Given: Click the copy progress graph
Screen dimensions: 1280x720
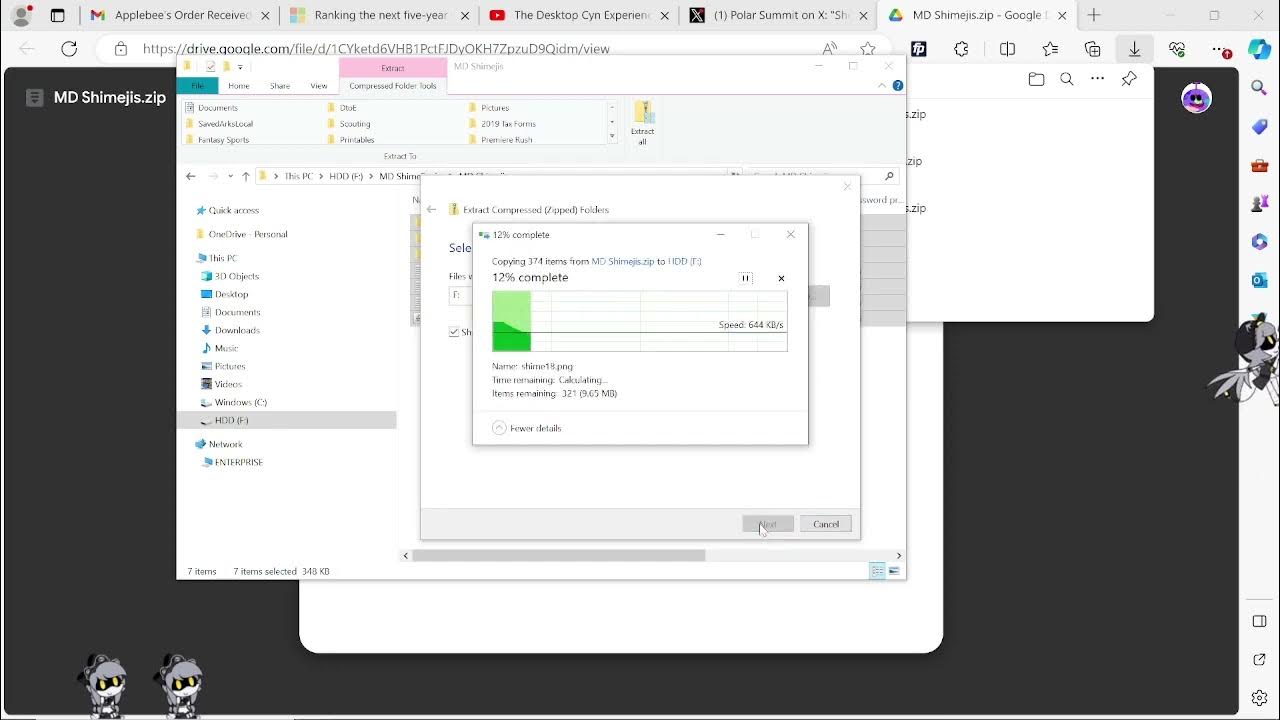Looking at the screenshot, I should (x=640, y=321).
